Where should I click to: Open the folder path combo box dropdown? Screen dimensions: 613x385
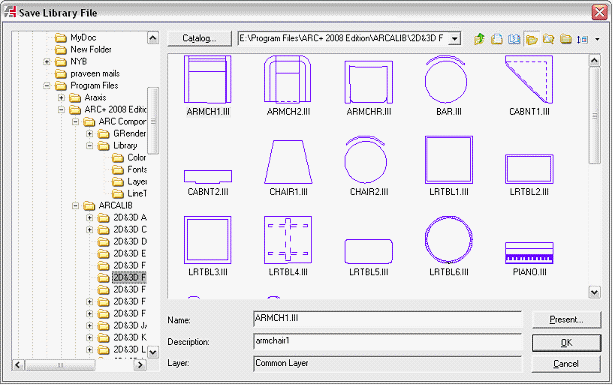pos(454,39)
